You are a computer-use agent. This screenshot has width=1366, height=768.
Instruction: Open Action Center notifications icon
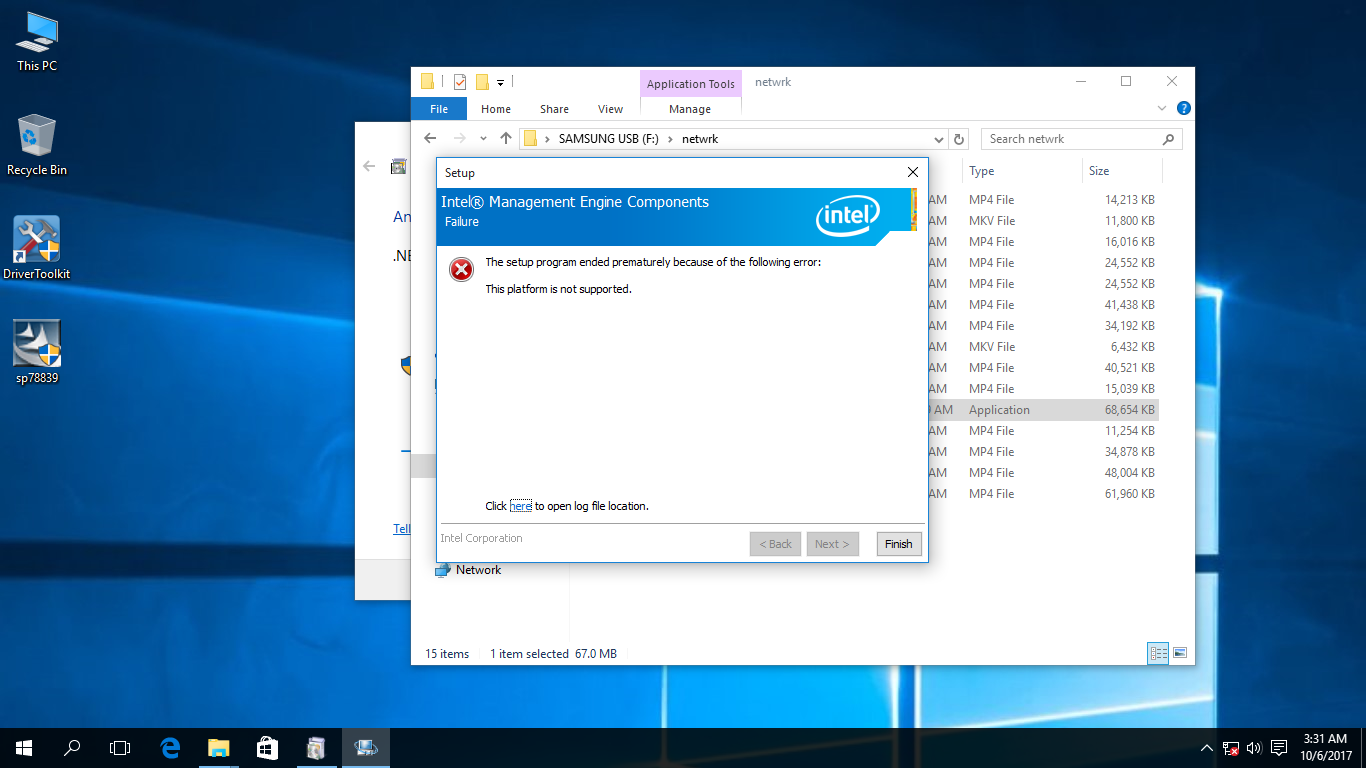(1278, 748)
